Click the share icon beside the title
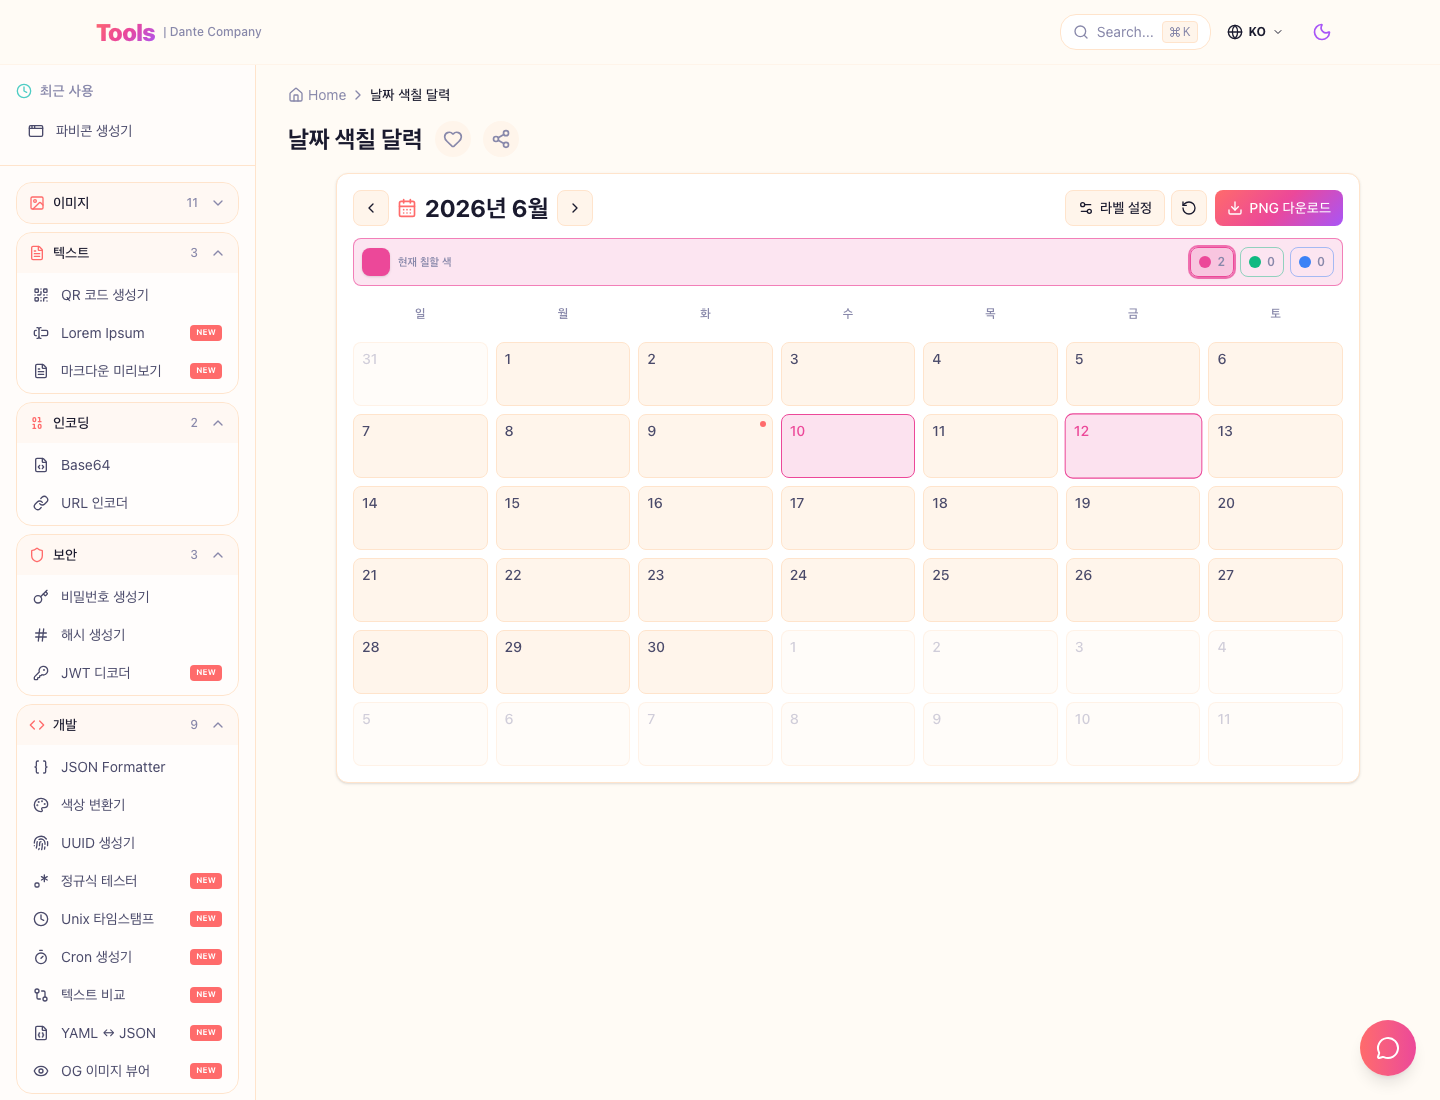Viewport: 1440px width, 1100px height. (501, 139)
